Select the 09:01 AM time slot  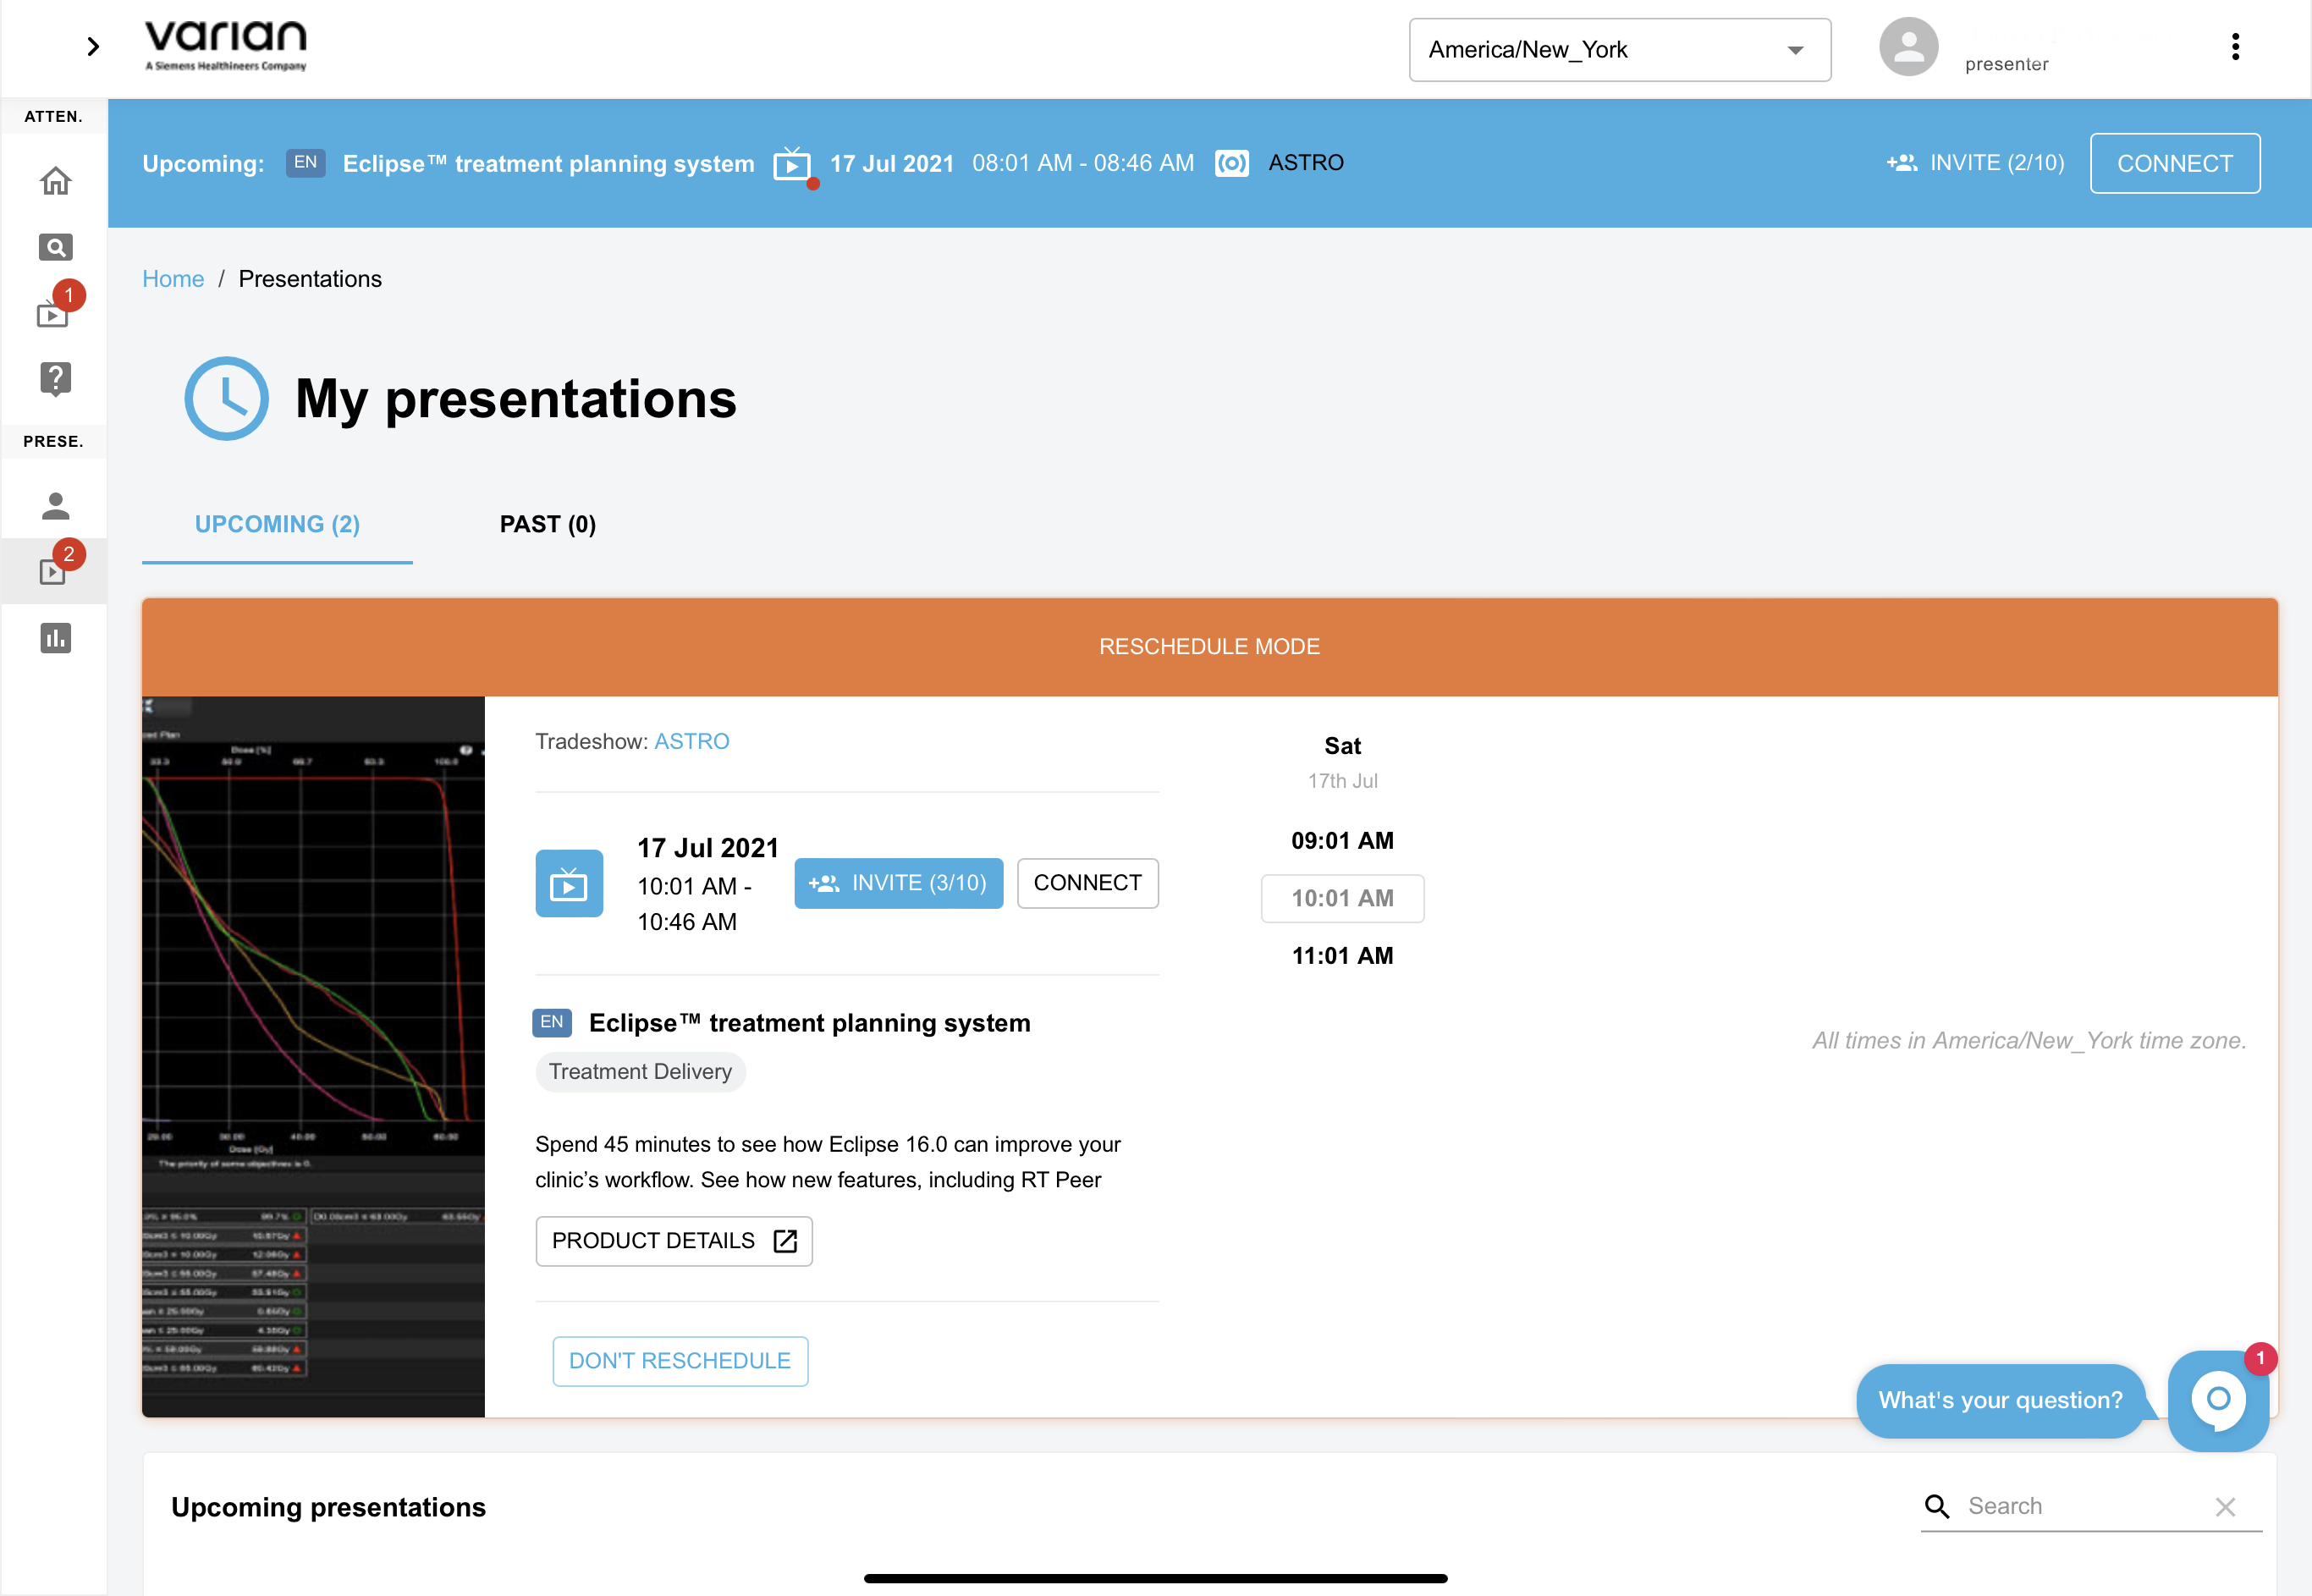click(1342, 841)
